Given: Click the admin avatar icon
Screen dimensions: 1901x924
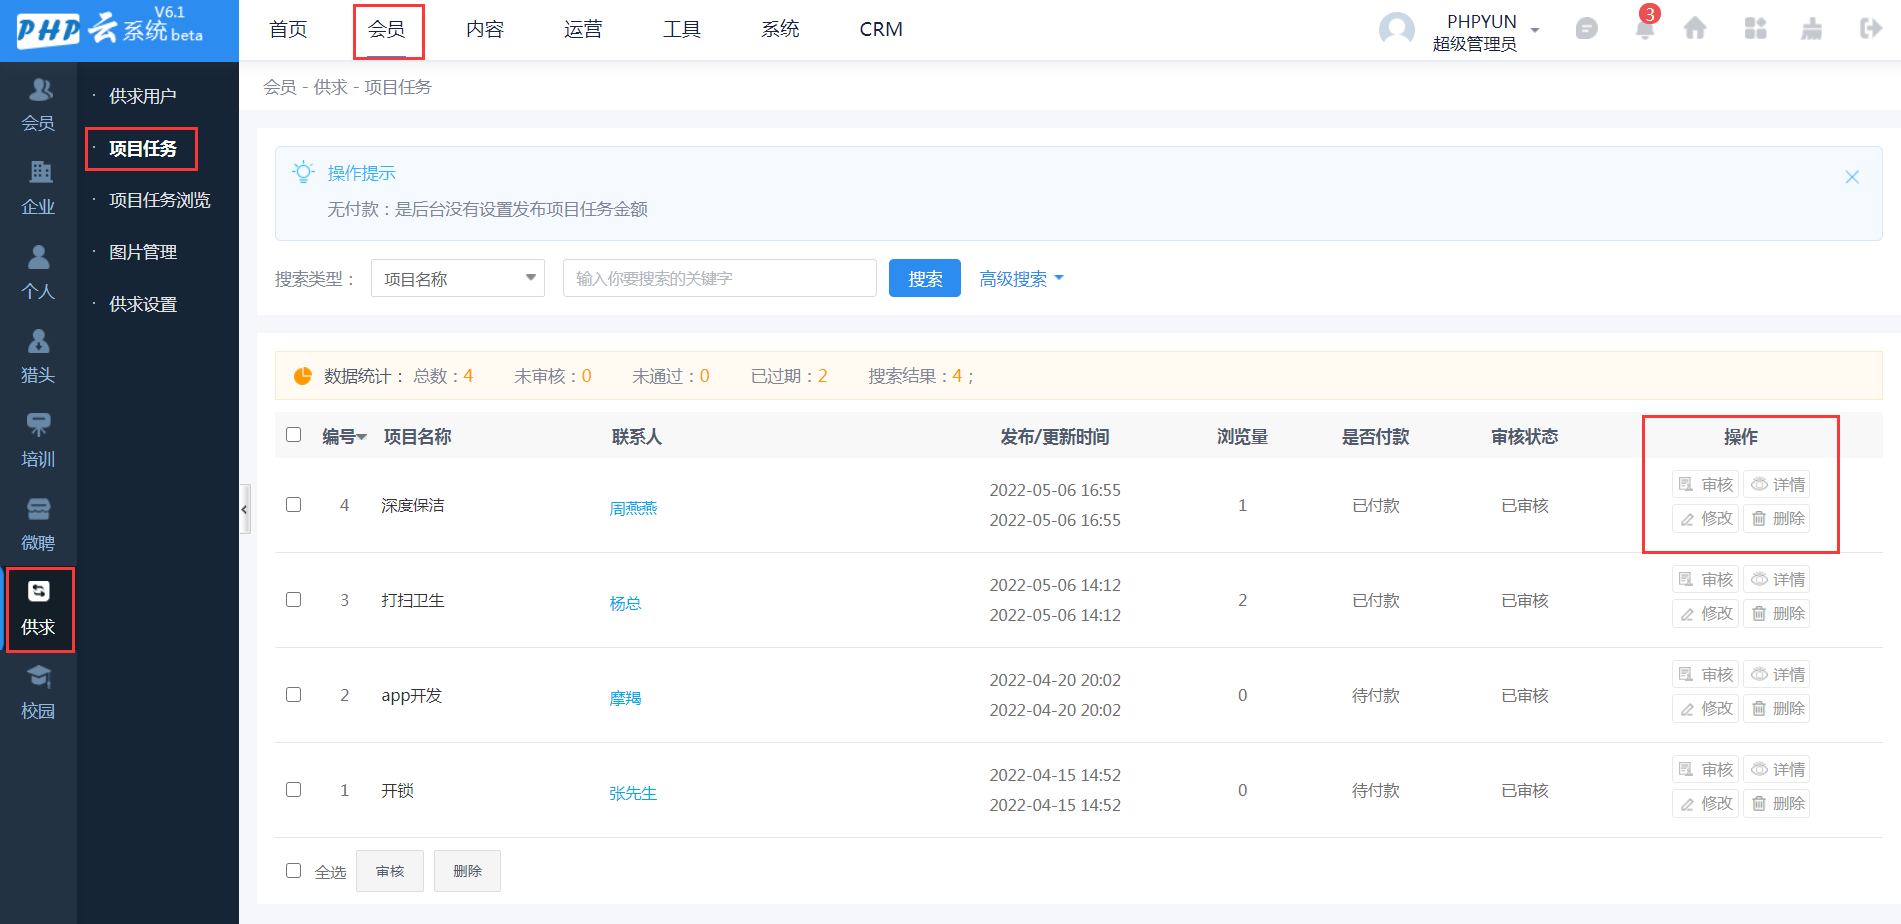Looking at the screenshot, I should tap(1396, 29).
